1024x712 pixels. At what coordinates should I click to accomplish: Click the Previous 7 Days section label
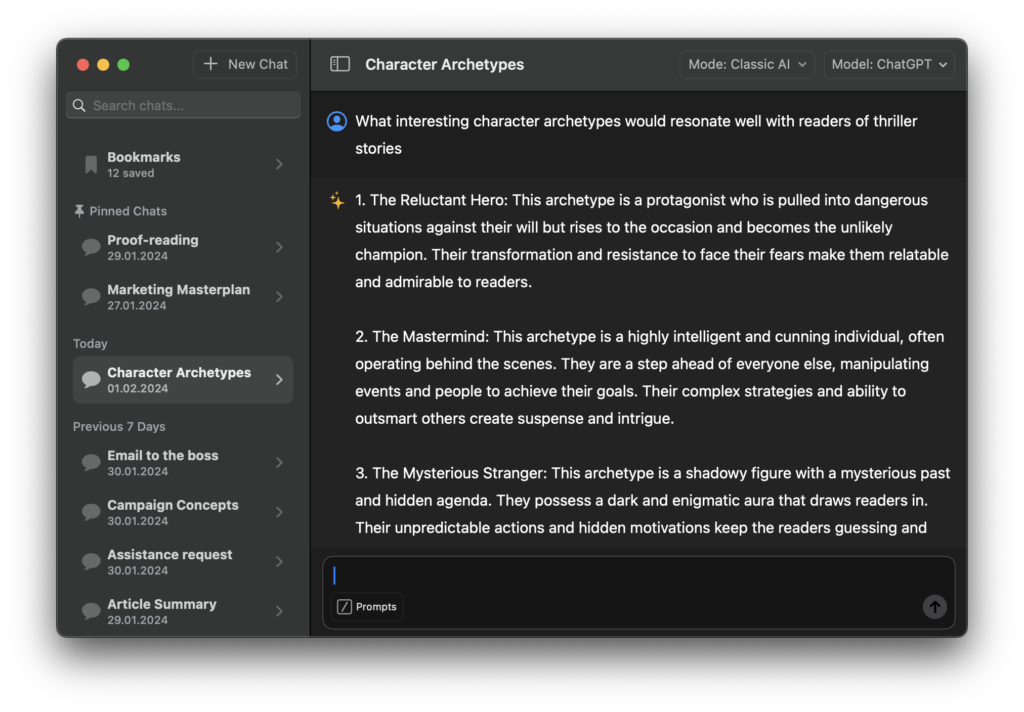[x=119, y=427]
